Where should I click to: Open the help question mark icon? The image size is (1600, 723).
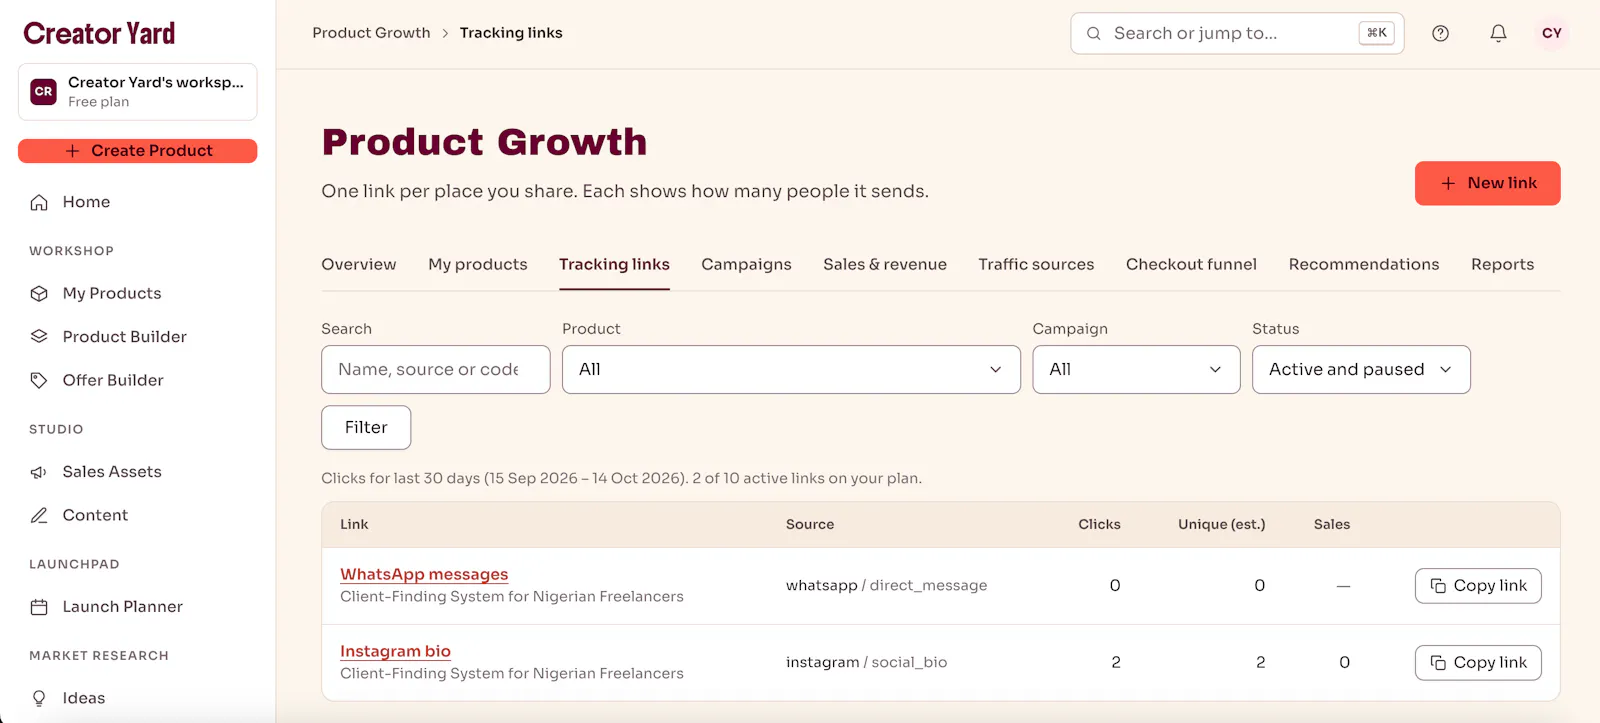point(1440,33)
